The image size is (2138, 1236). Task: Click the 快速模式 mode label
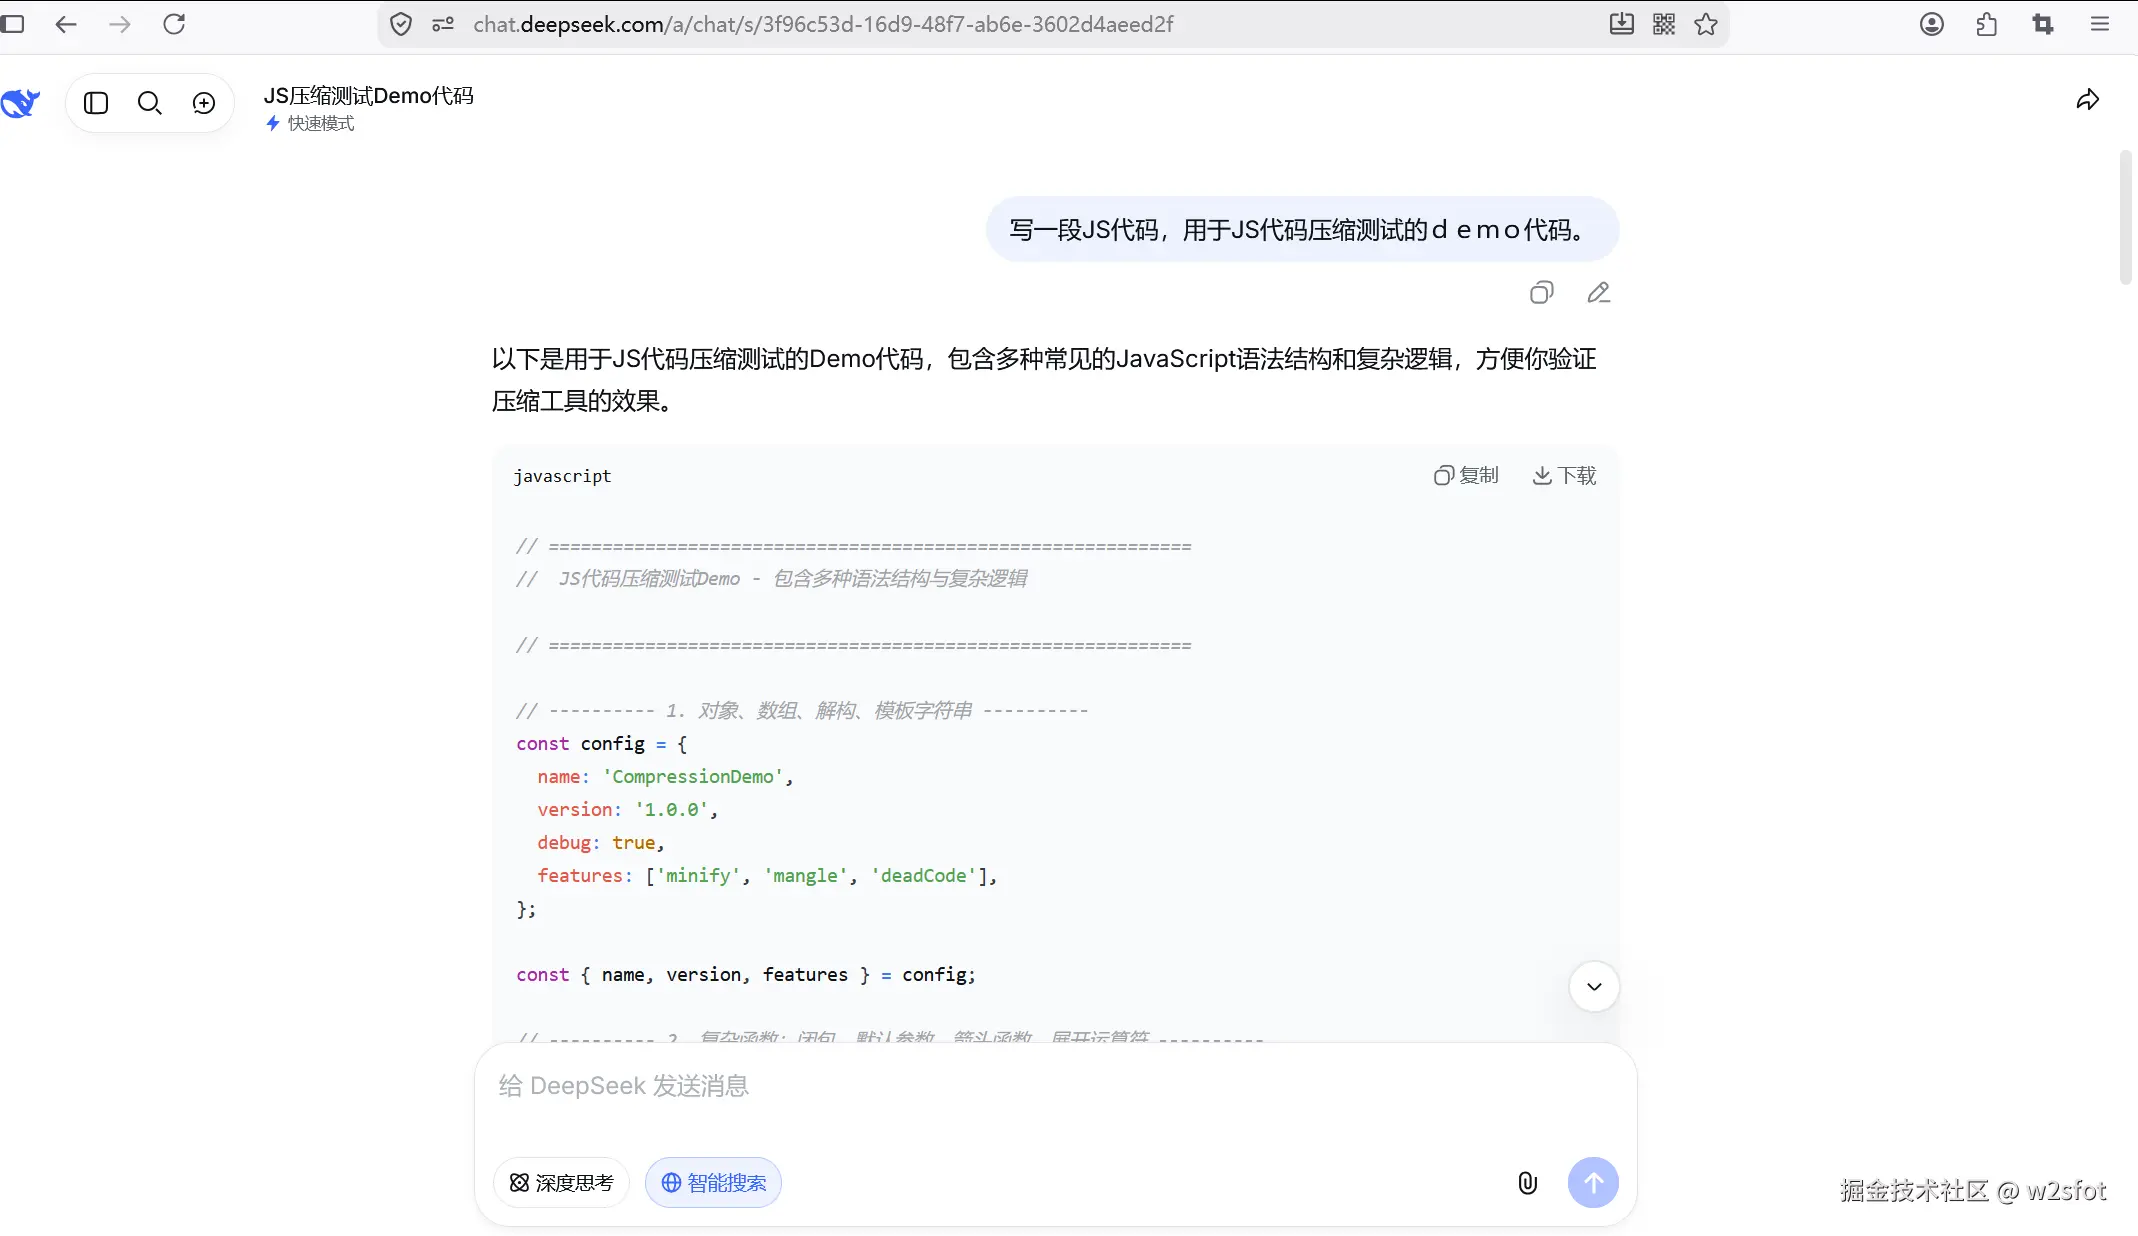point(310,123)
